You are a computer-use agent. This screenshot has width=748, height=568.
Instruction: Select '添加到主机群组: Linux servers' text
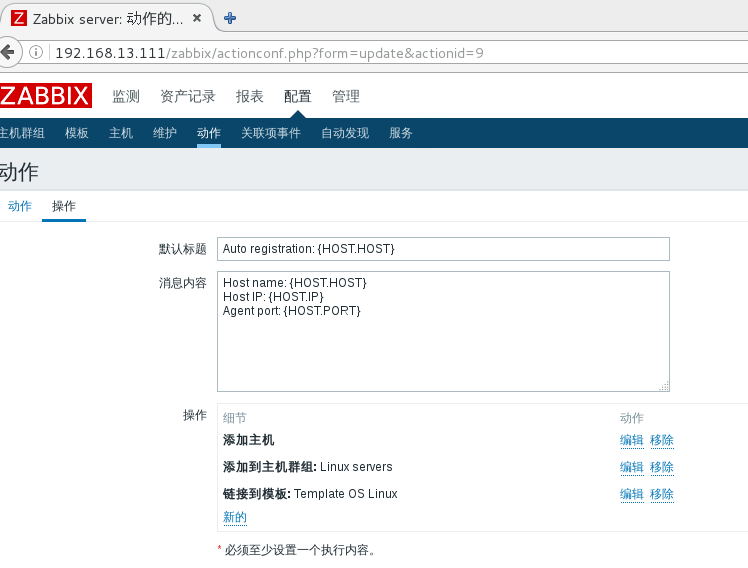(308, 467)
